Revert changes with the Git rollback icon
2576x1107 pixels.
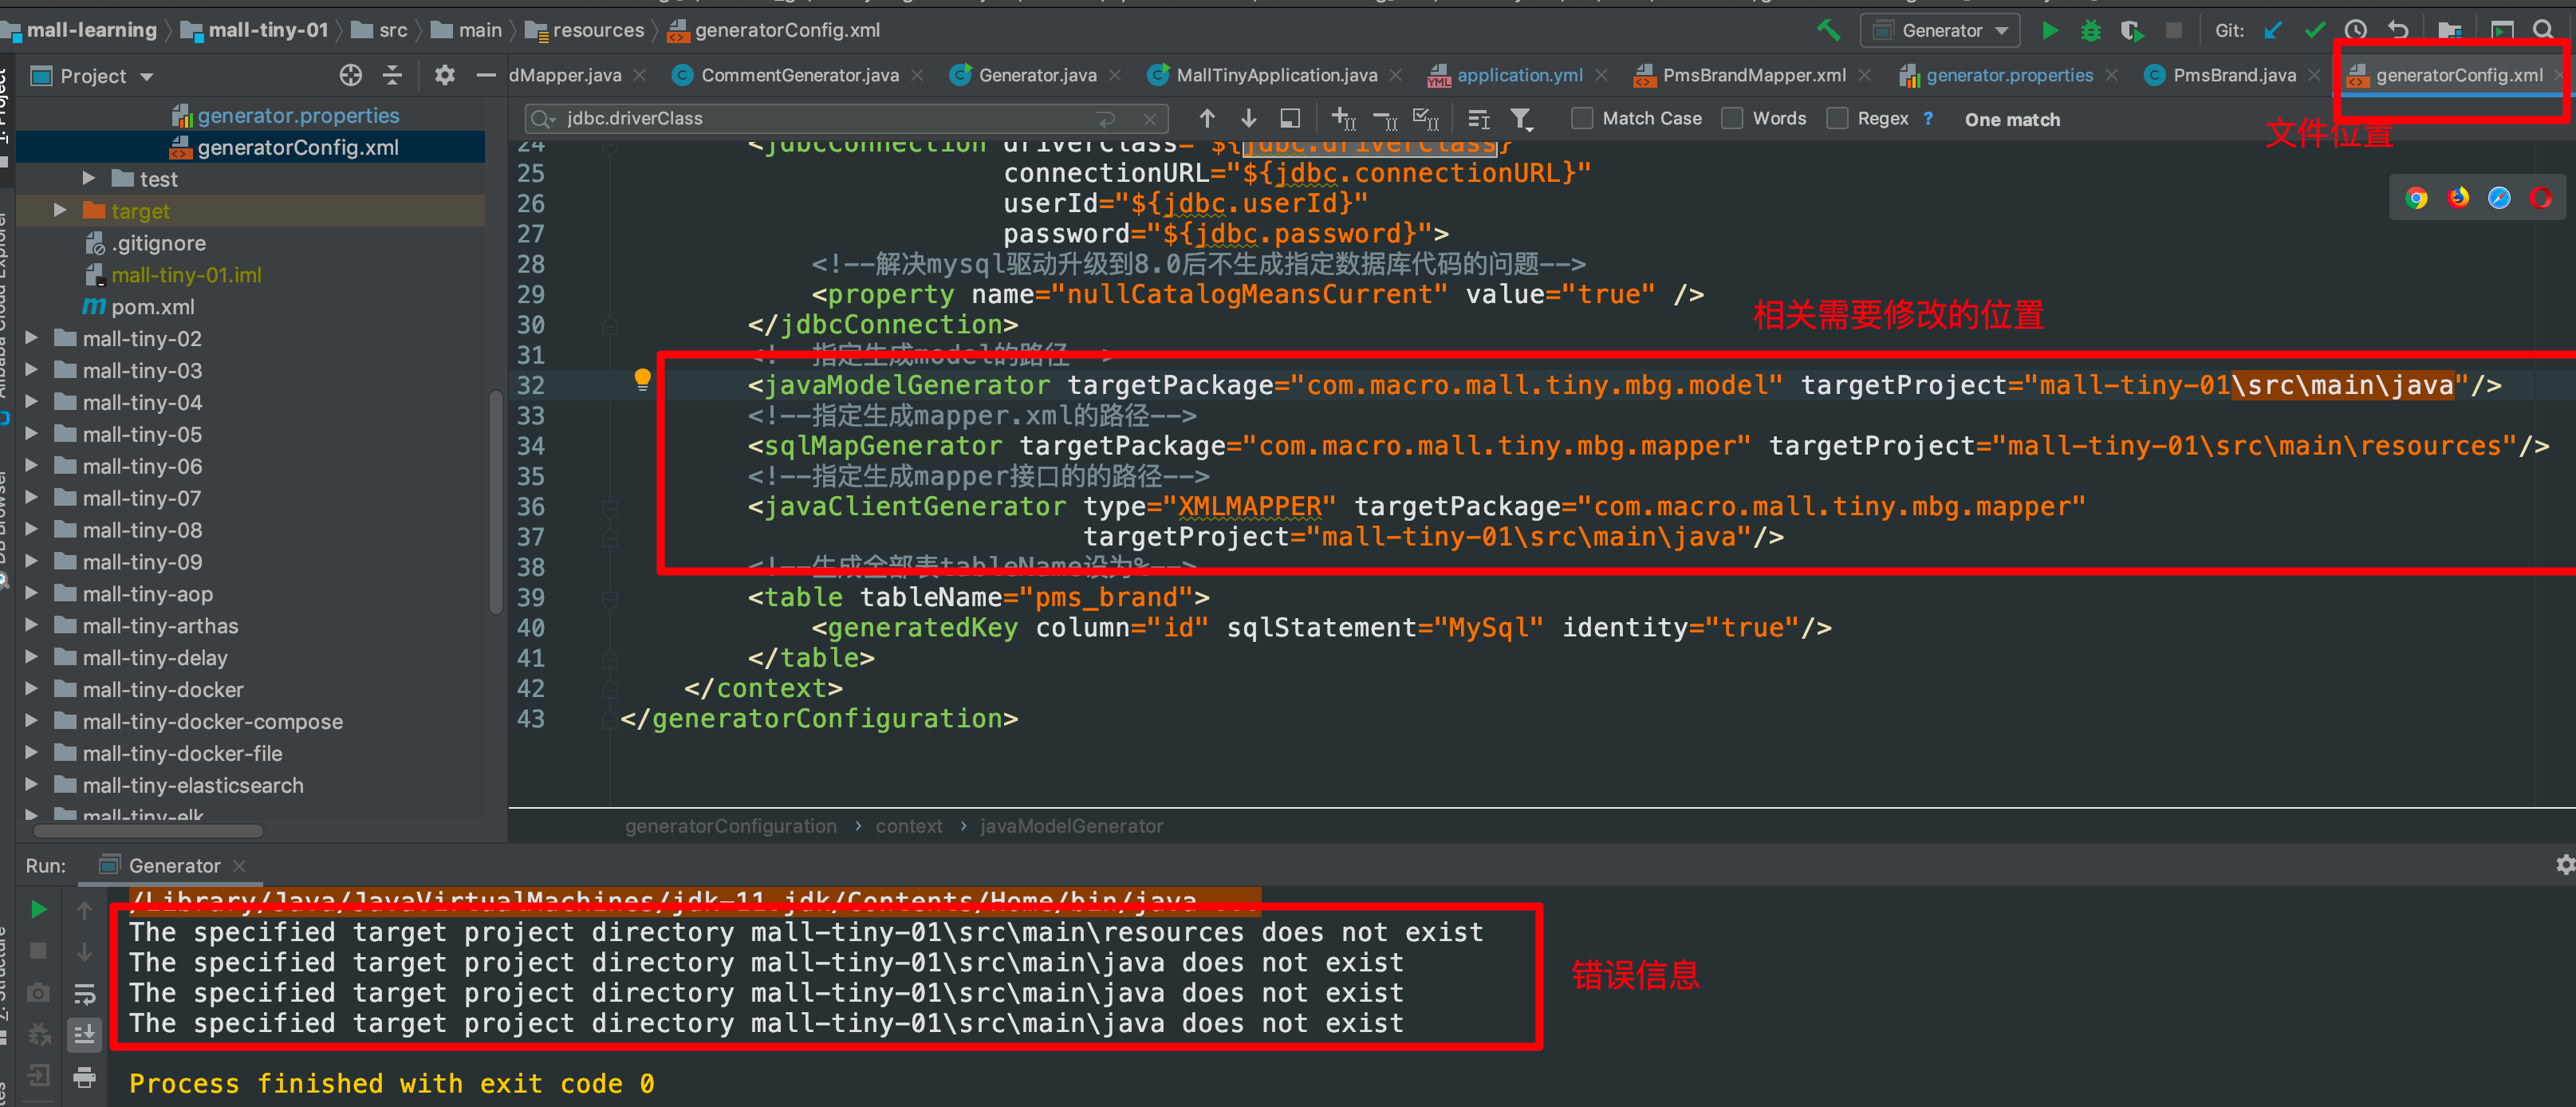(2398, 30)
